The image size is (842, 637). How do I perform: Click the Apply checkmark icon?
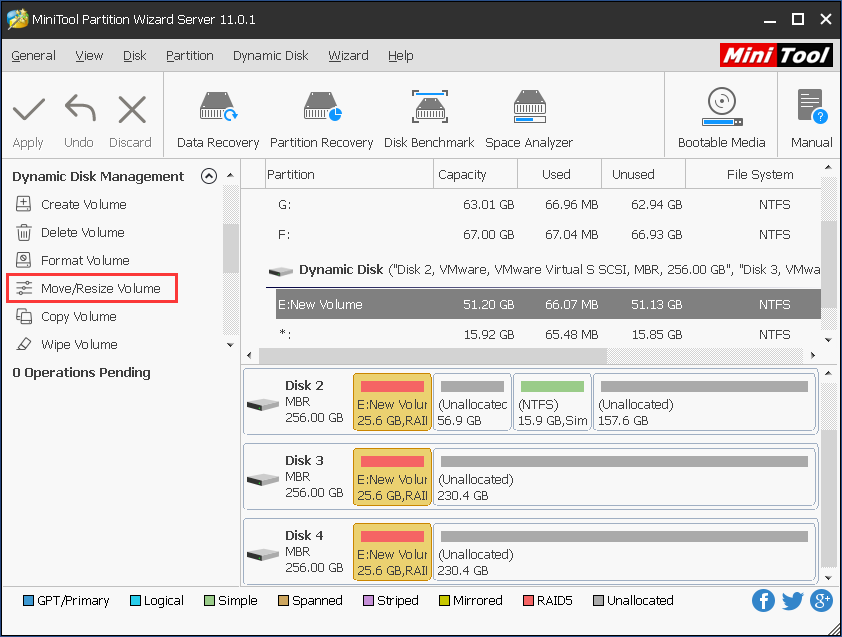pos(28,110)
